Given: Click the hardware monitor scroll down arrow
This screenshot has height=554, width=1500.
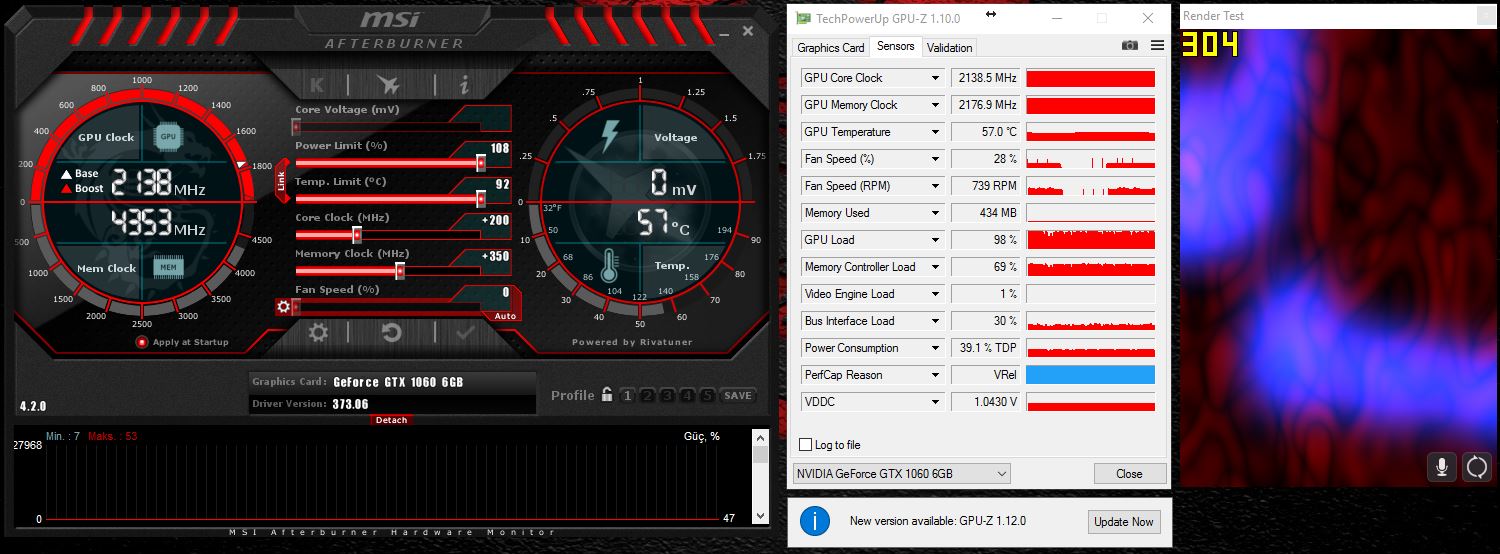Looking at the screenshot, I should 761,516.
